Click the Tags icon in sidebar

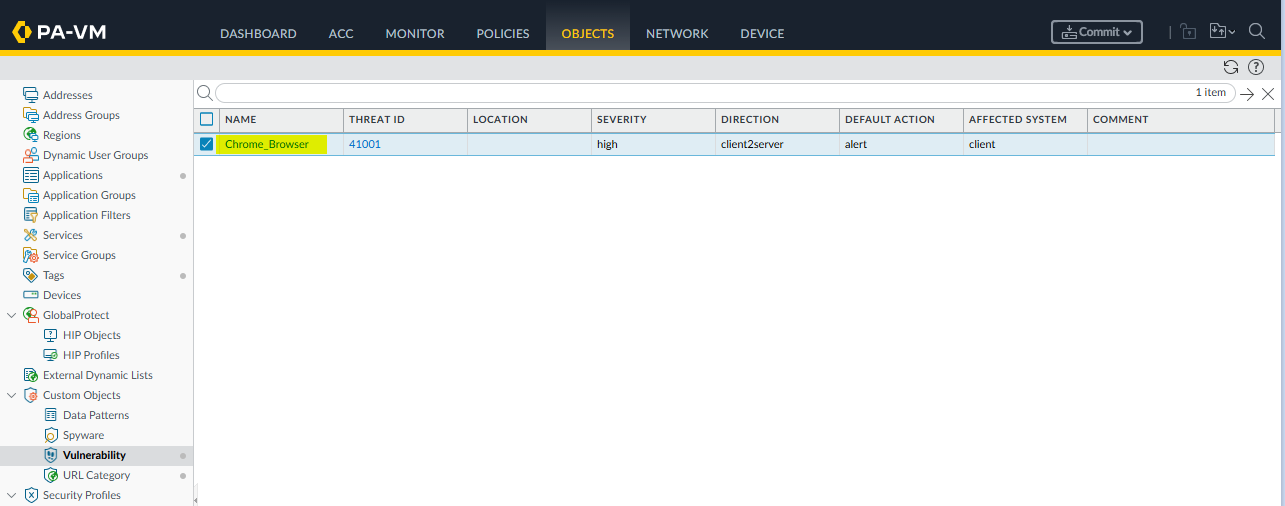pos(31,275)
